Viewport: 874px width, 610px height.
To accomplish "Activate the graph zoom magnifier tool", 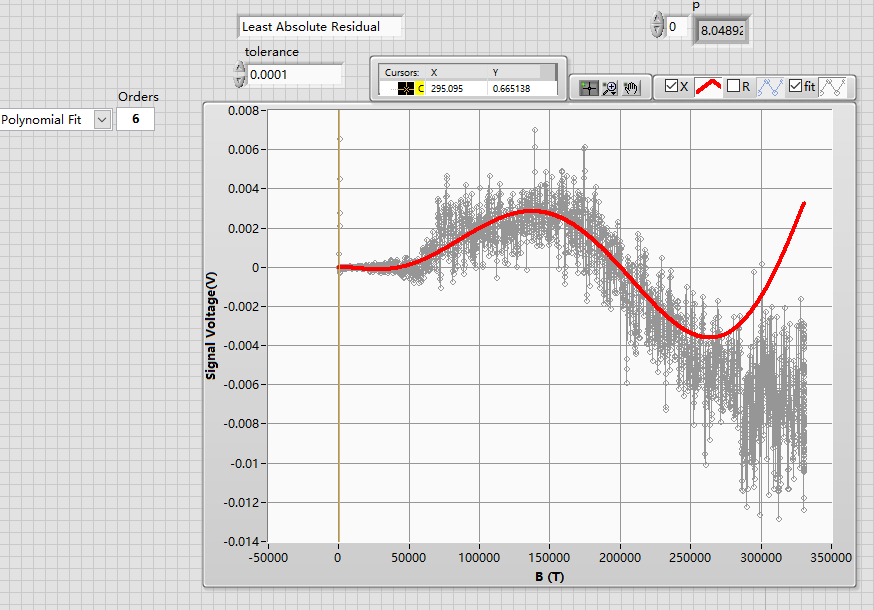I will coord(610,88).
